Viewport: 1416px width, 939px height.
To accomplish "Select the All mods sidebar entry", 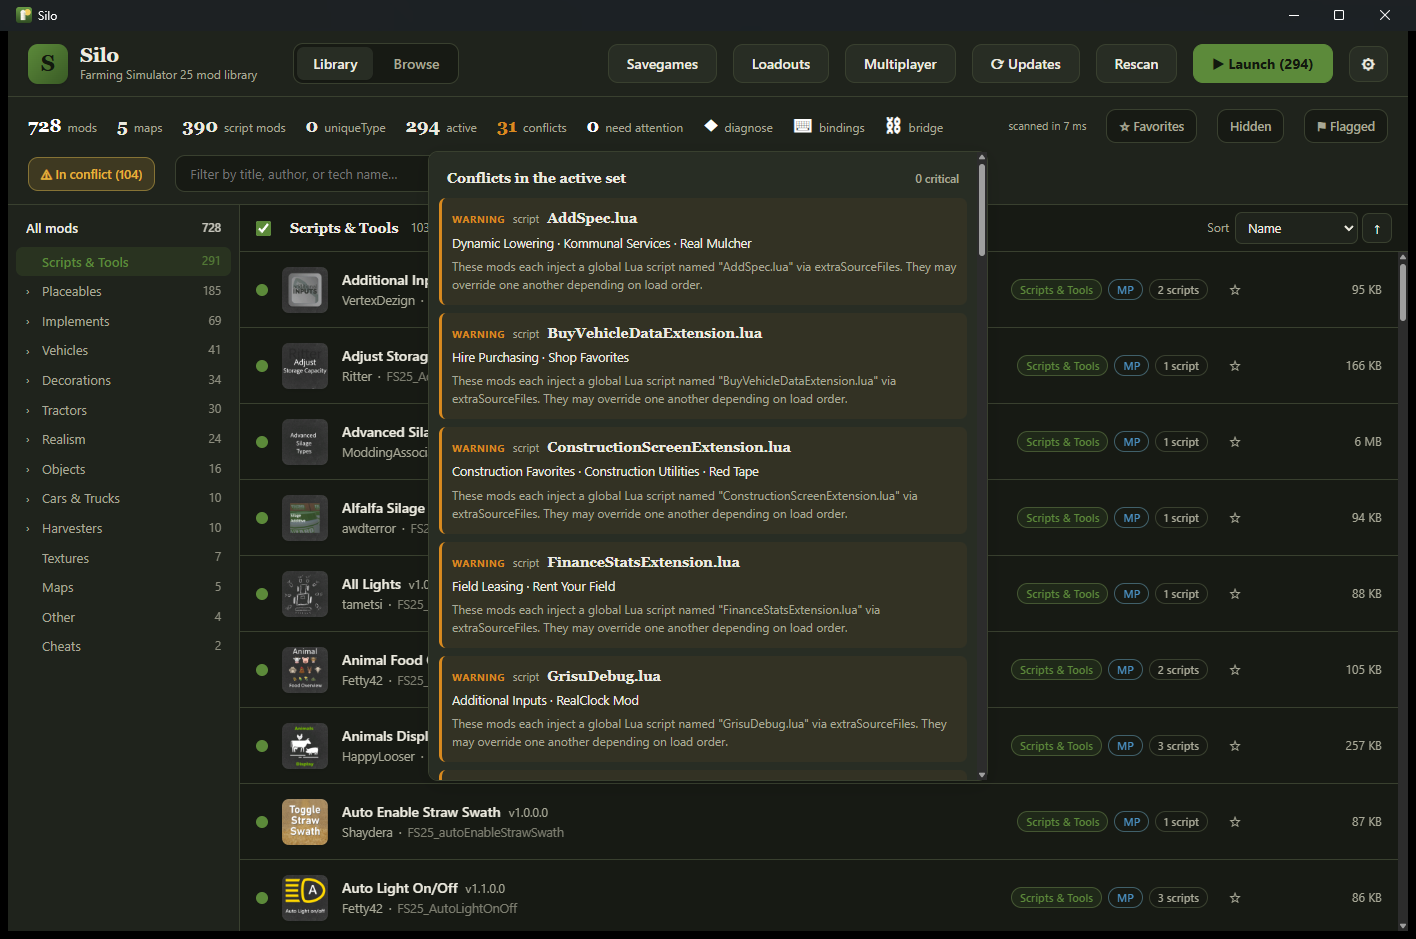I will pyautogui.click(x=124, y=228).
